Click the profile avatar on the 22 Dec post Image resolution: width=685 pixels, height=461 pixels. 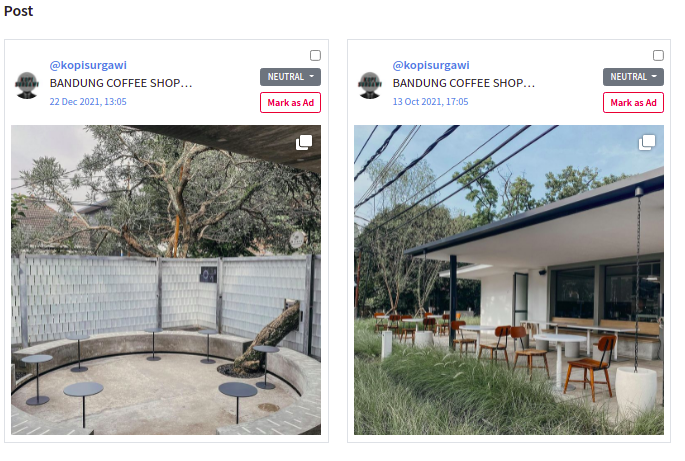coord(27,85)
